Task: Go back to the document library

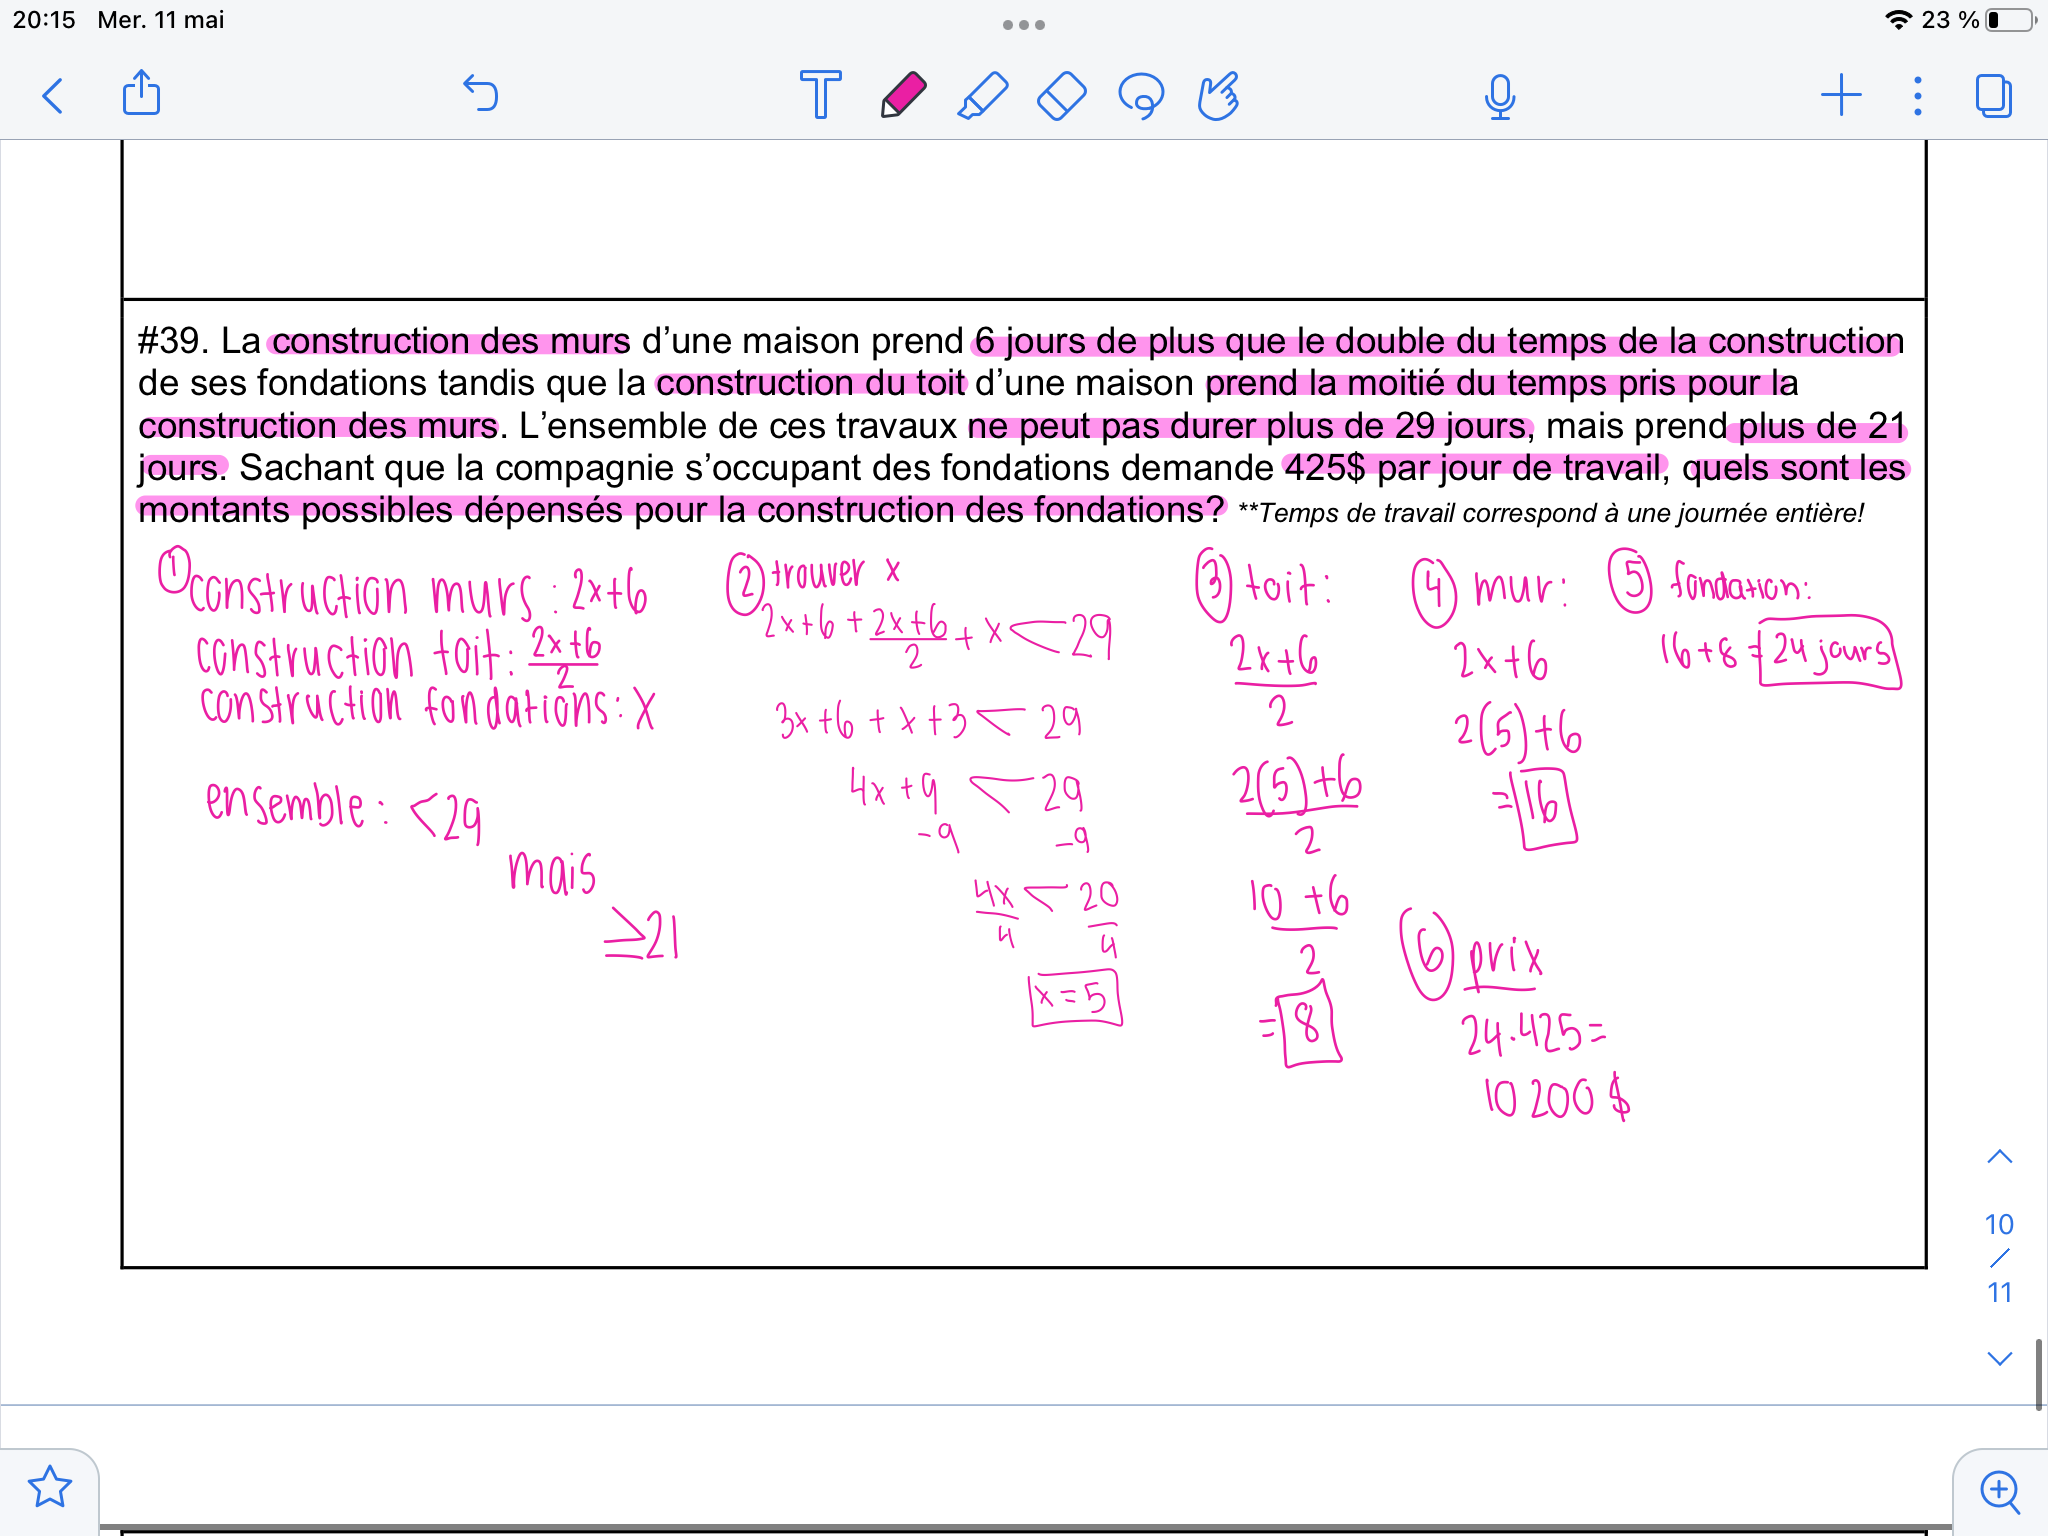Action: tap(55, 96)
